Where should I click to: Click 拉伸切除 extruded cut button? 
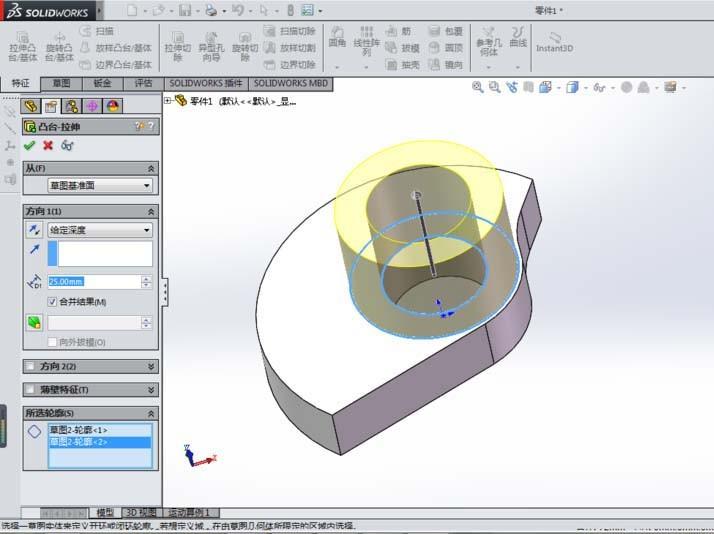tap(178, 46)
